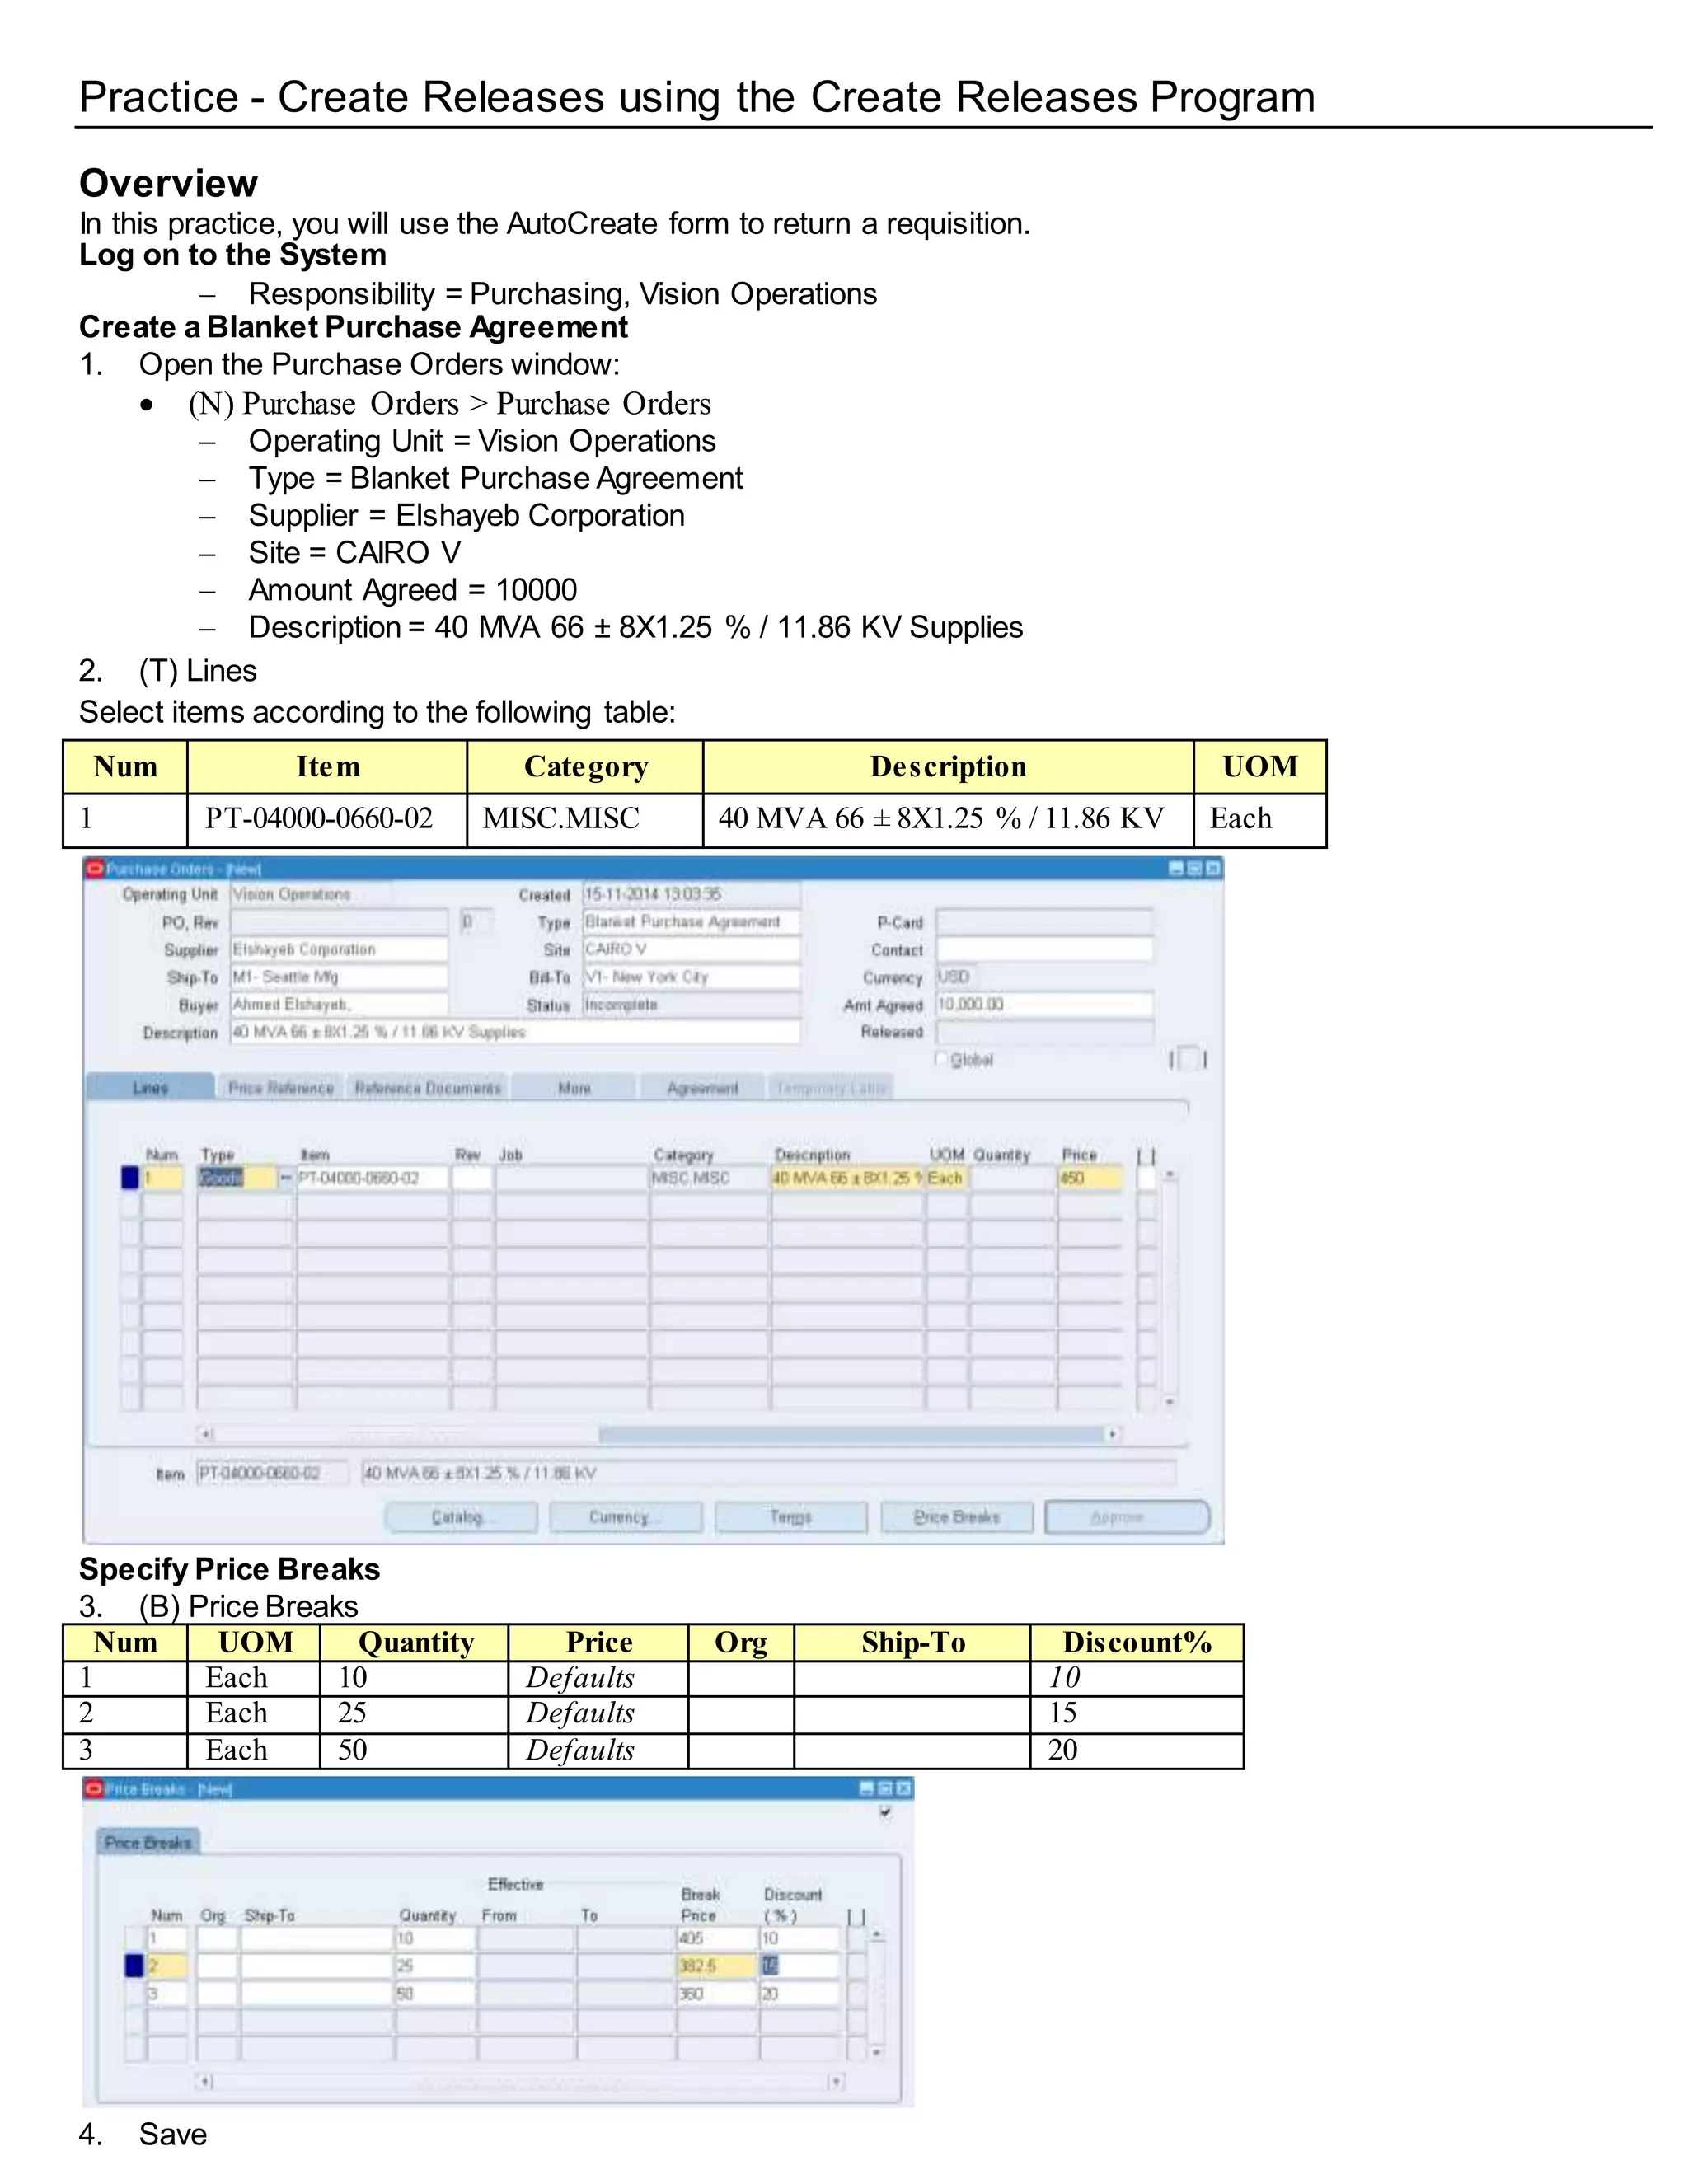Click the Amt Agreed input field
The height and width of the screenshot is (2184, 1688).
click(x=1044, y=1004)
